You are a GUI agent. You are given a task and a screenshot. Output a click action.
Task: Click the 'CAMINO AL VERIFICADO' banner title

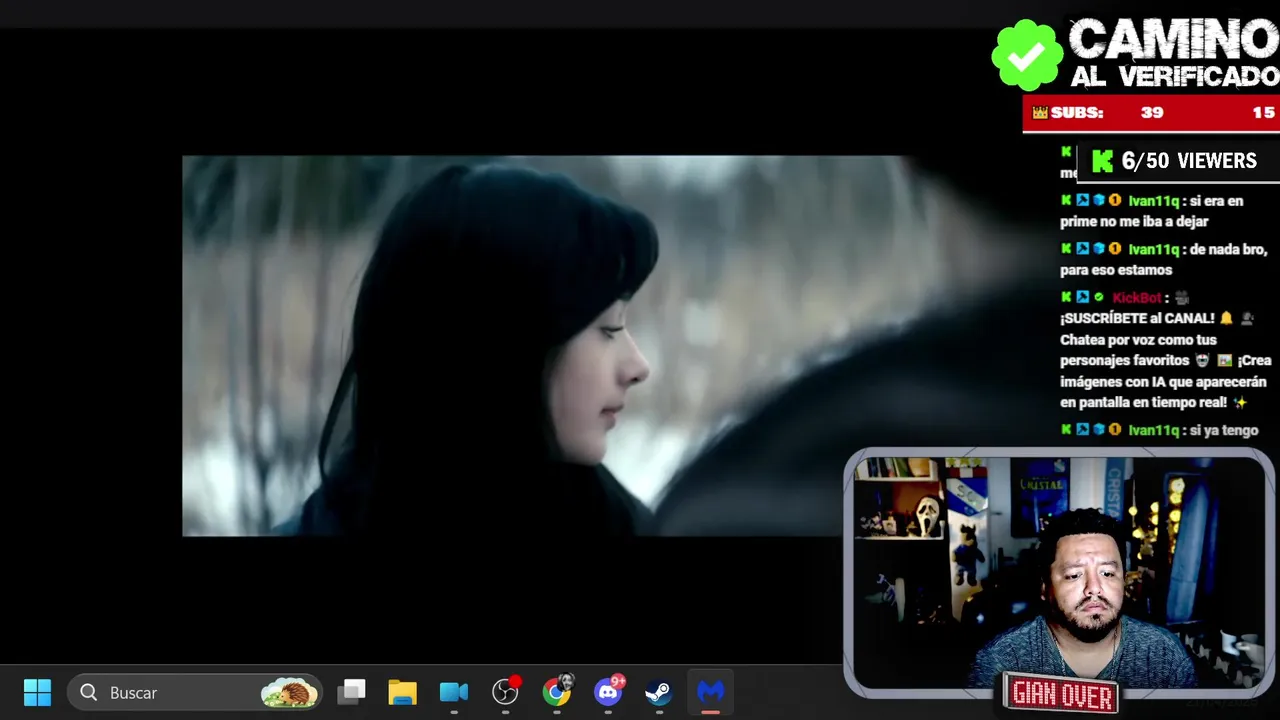1174,54
